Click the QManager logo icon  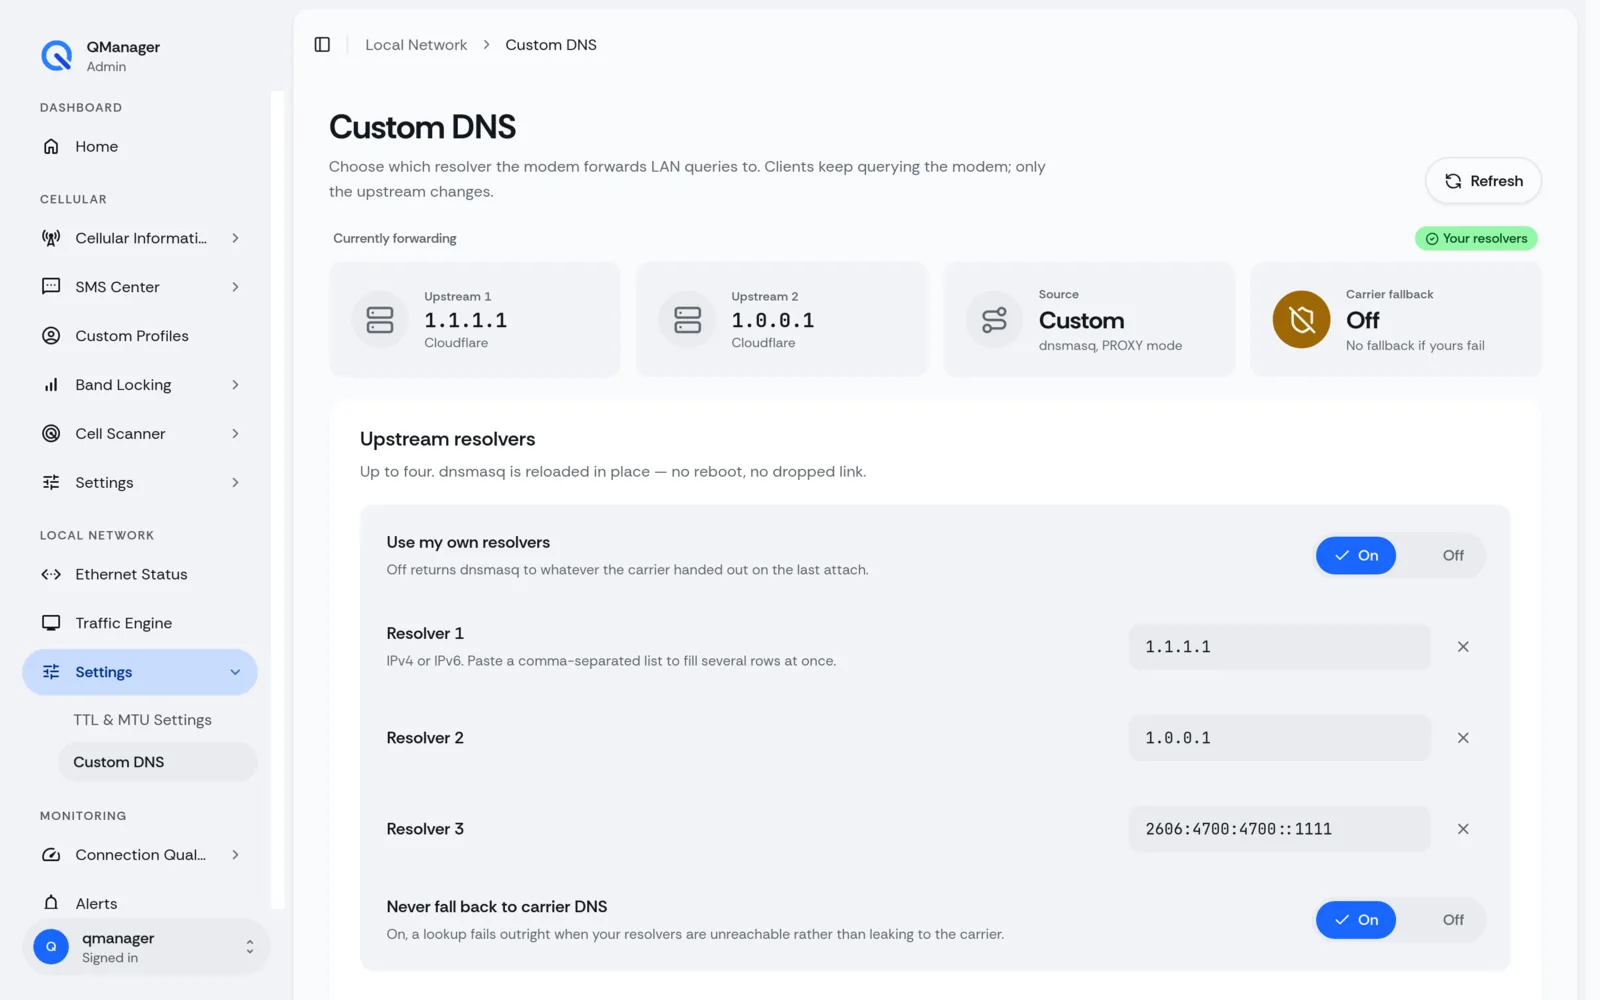pyautogui.click(x=56, y=56)
